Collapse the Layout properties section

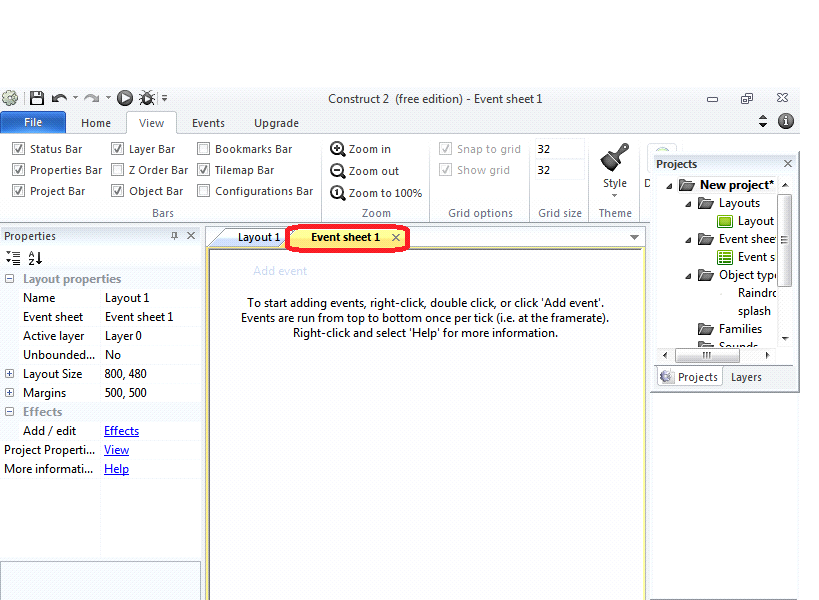point(9,278)
